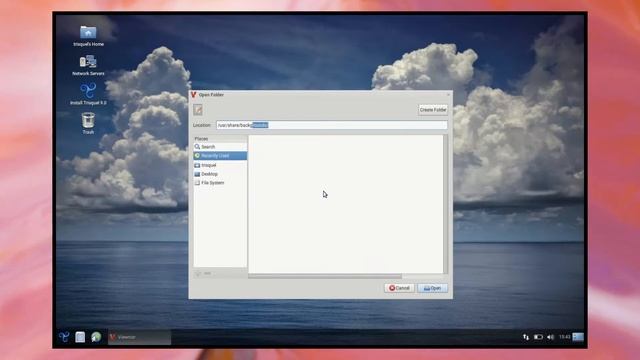Click the battery indicator tray icon
This screenshot has width=640, height=360.
tap(538, 337)
